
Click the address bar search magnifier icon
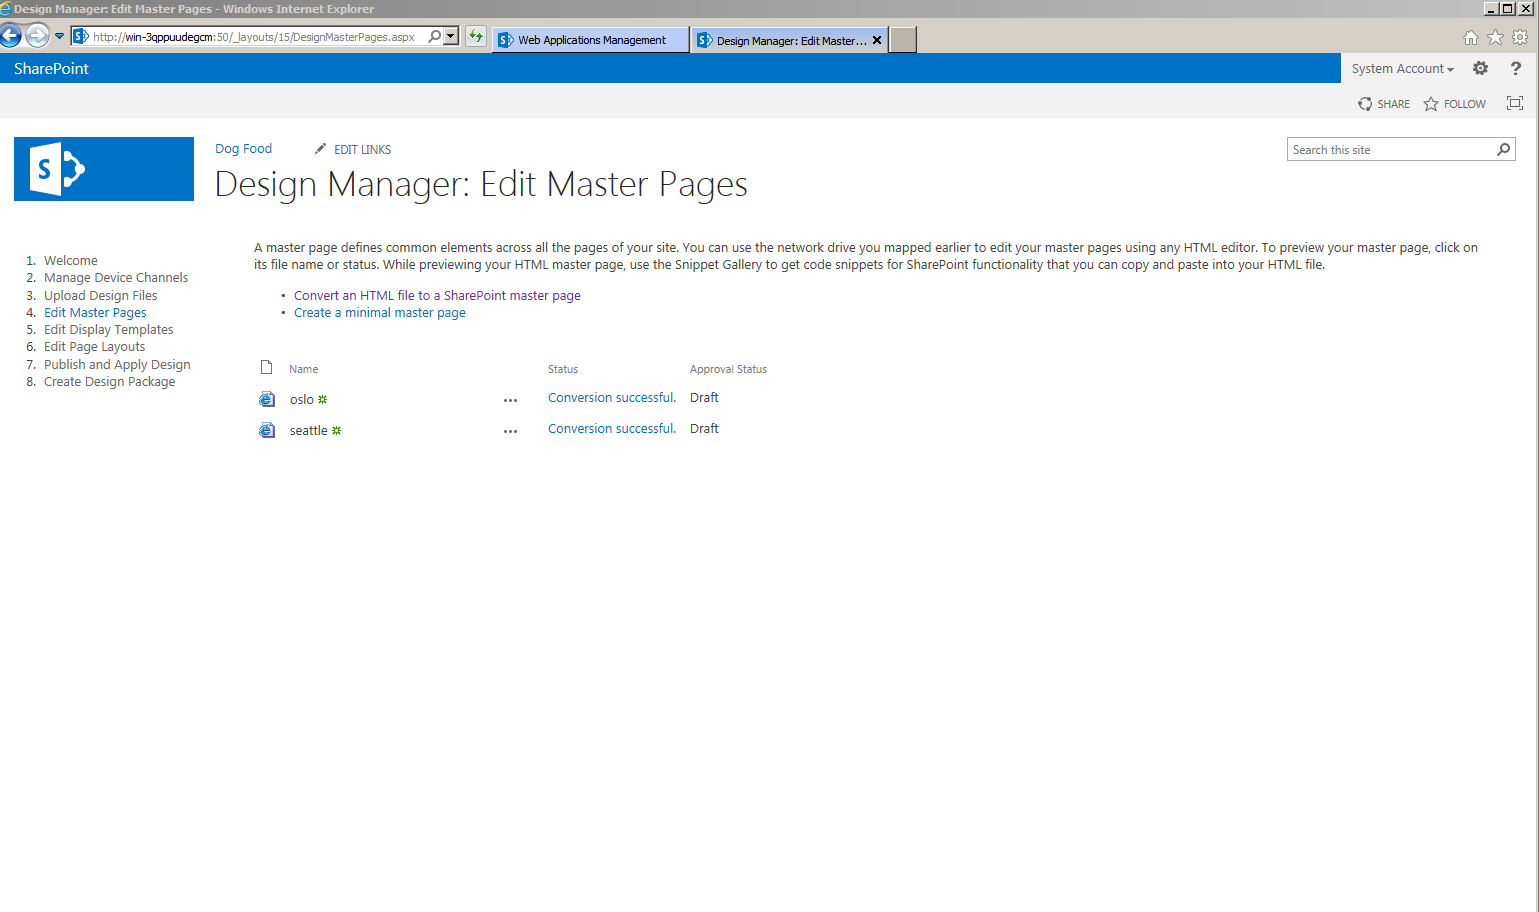[434, 37]
